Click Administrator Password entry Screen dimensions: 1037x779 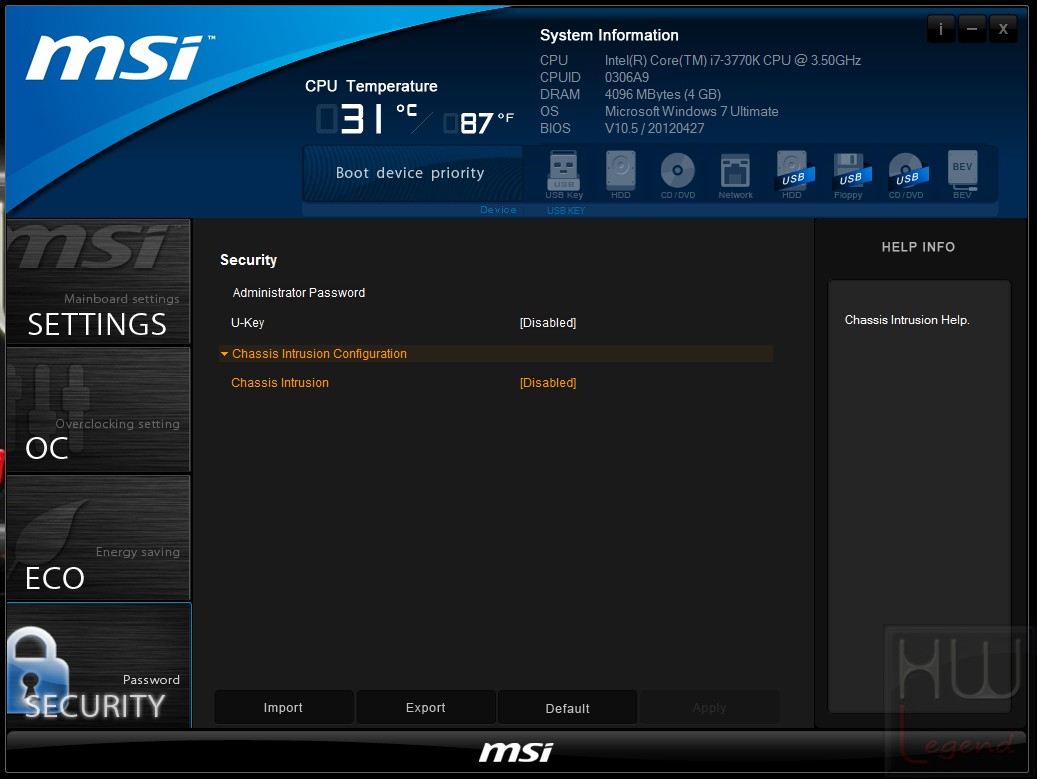pyautogui.click(x=298, y=293)
